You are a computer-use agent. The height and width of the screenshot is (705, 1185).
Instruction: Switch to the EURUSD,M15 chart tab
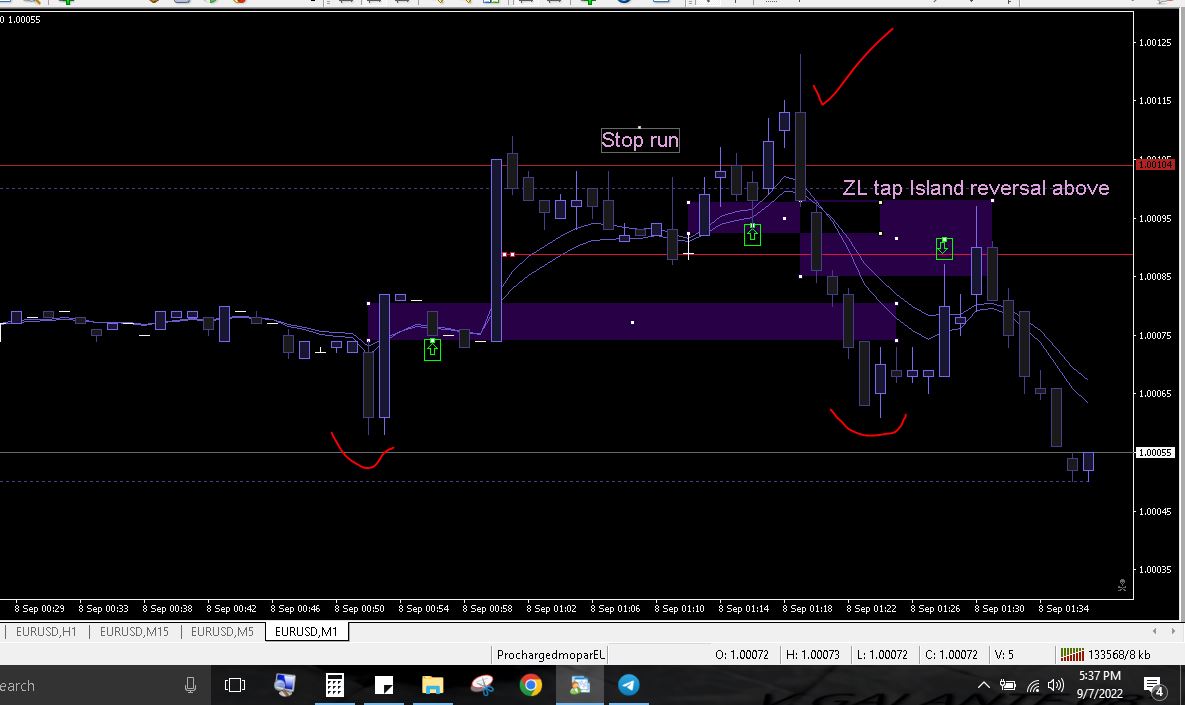[135, 632]
